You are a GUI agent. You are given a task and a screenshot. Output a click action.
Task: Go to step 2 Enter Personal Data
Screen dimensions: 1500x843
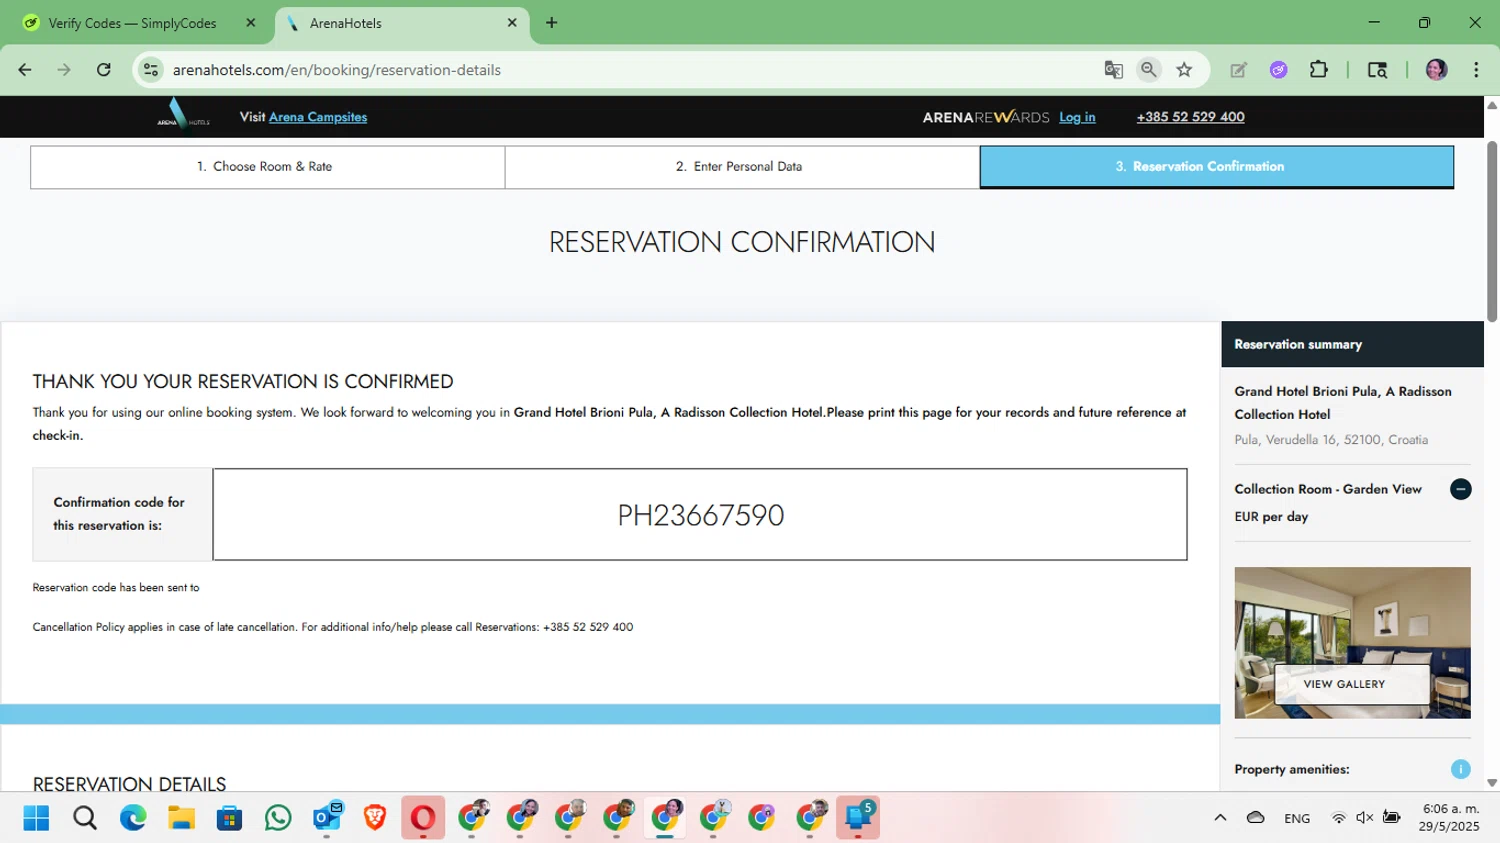(x=742, y=167)
